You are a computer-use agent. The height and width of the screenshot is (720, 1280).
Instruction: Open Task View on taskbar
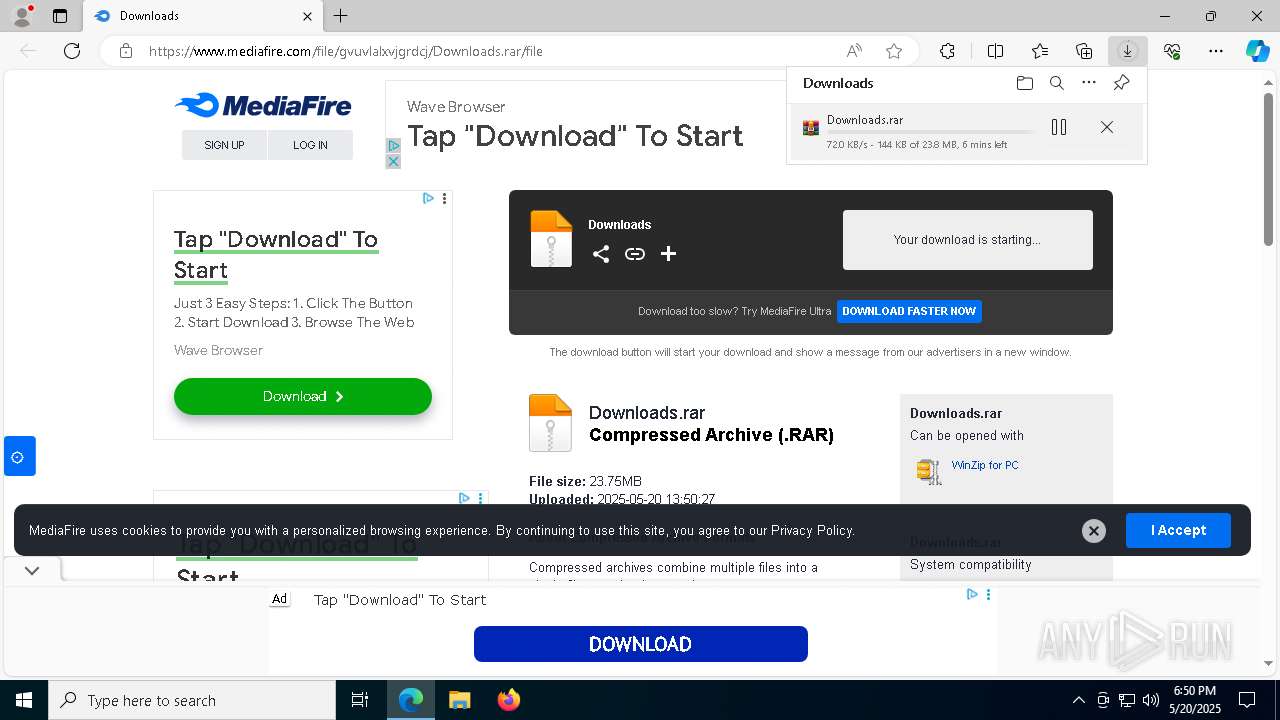pos(360,700)
